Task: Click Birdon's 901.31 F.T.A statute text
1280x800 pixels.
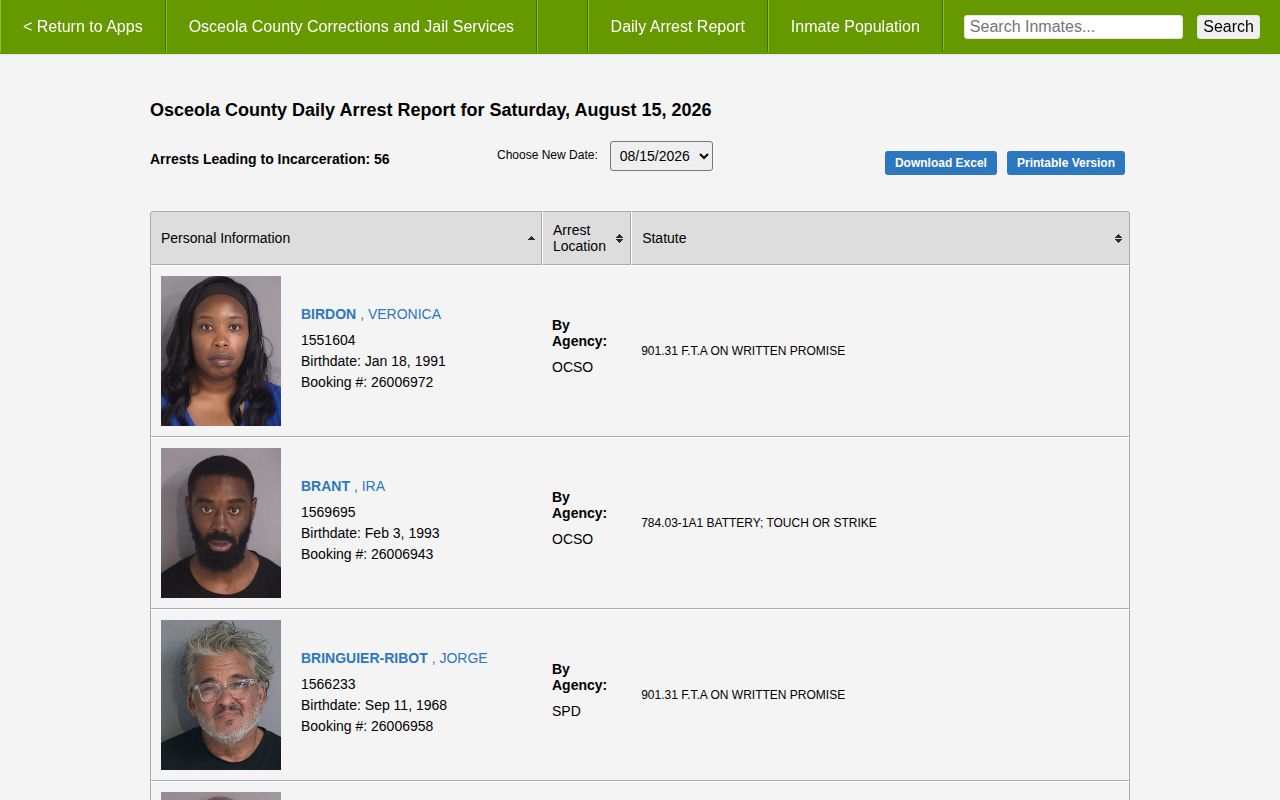Action: (743, 351)
